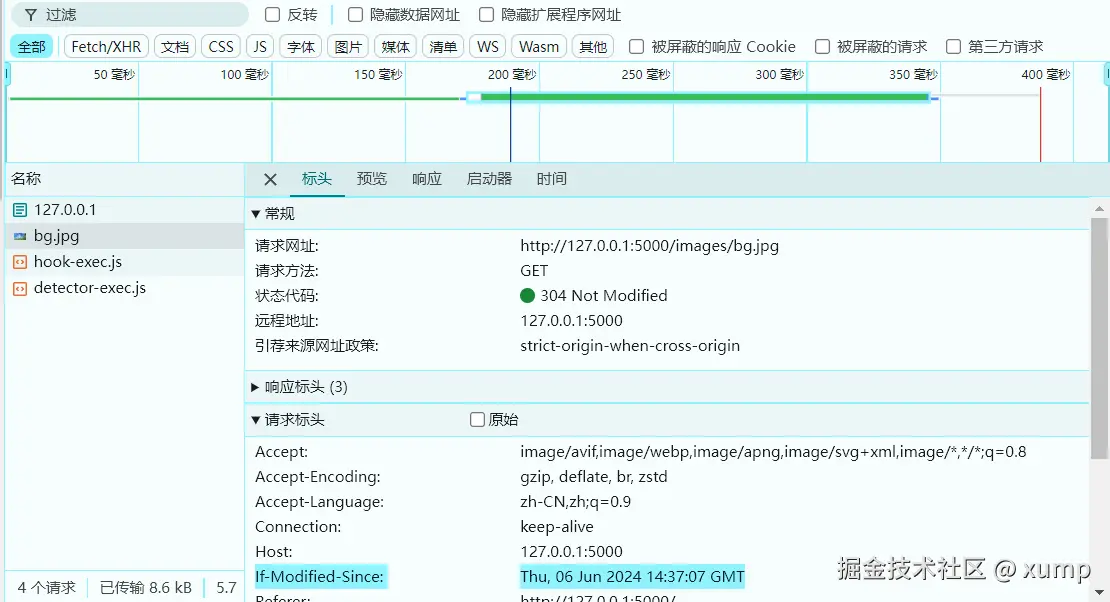This screenshot has height=602, width=1110.
Task: Toggle 第三方请求 checkbox
Action: pos(954,47)
